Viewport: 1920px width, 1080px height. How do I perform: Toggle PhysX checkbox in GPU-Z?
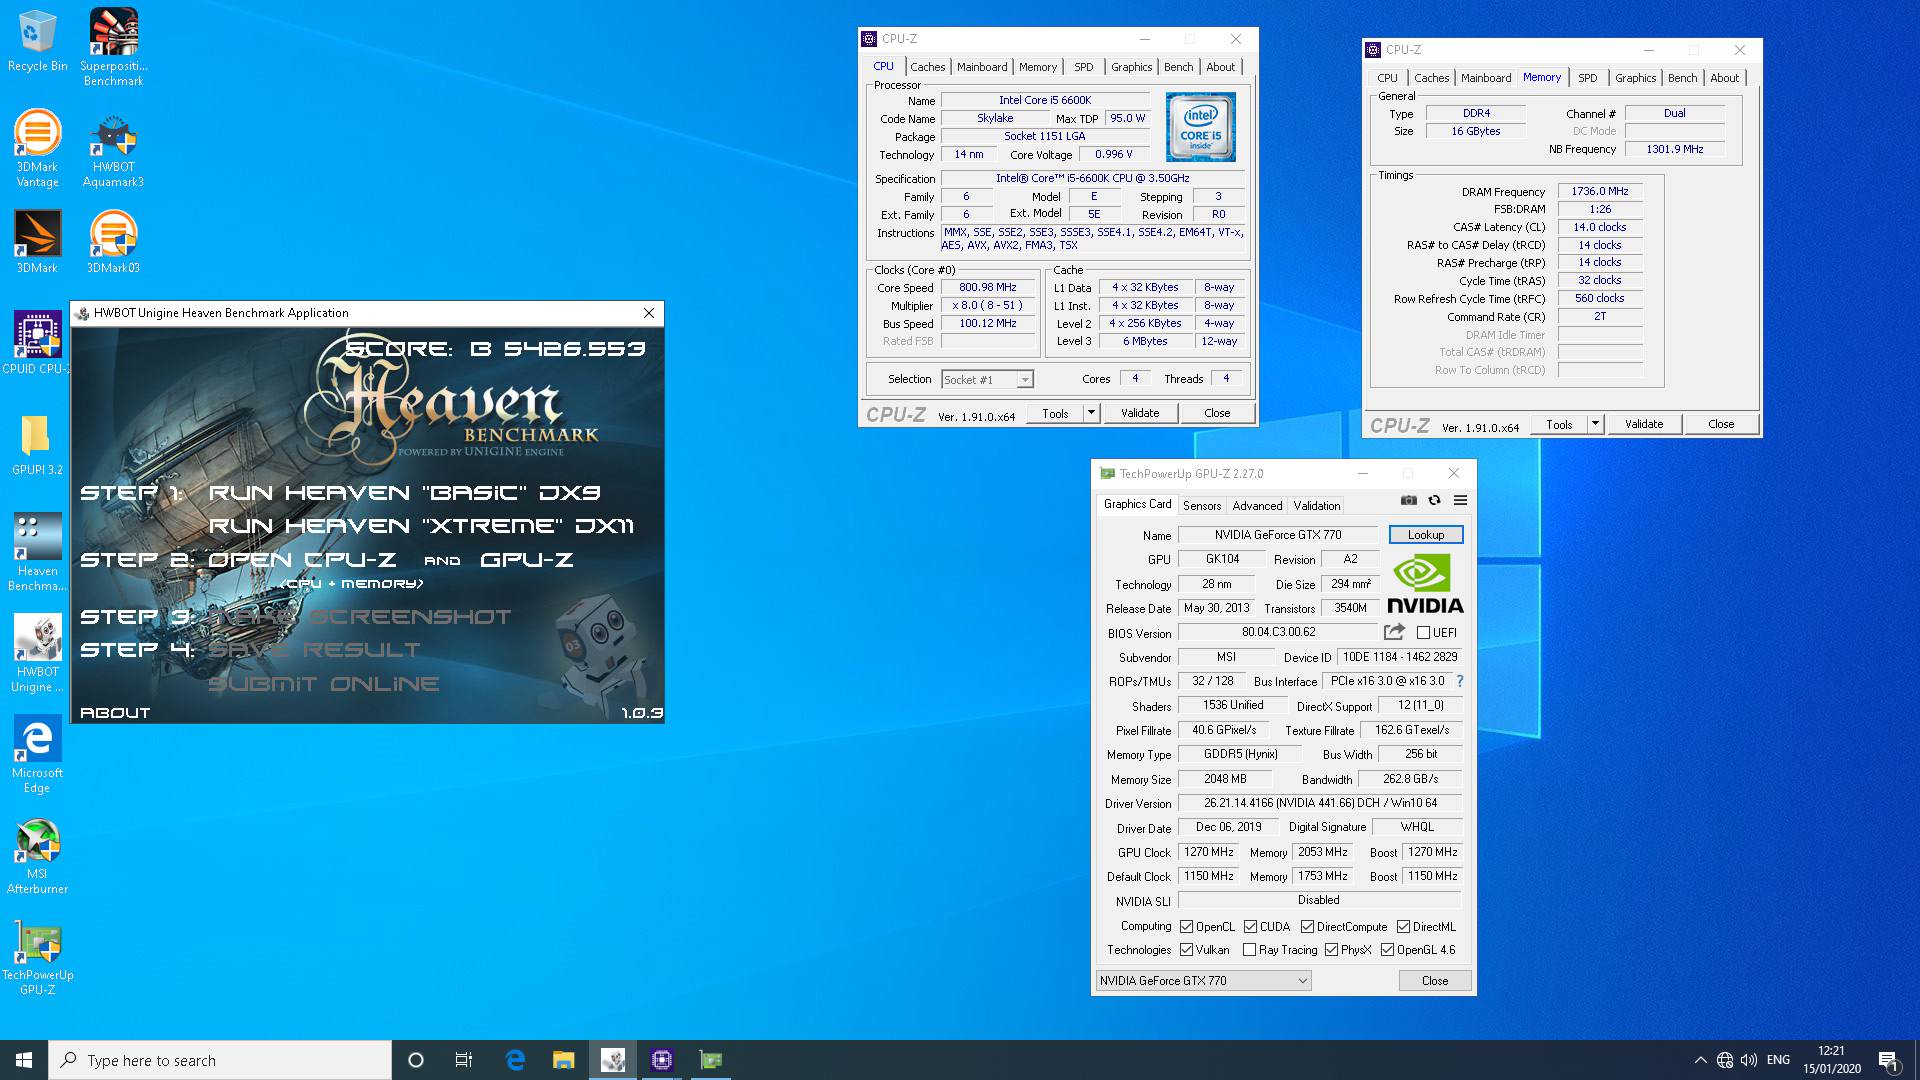click(1331, 950)
